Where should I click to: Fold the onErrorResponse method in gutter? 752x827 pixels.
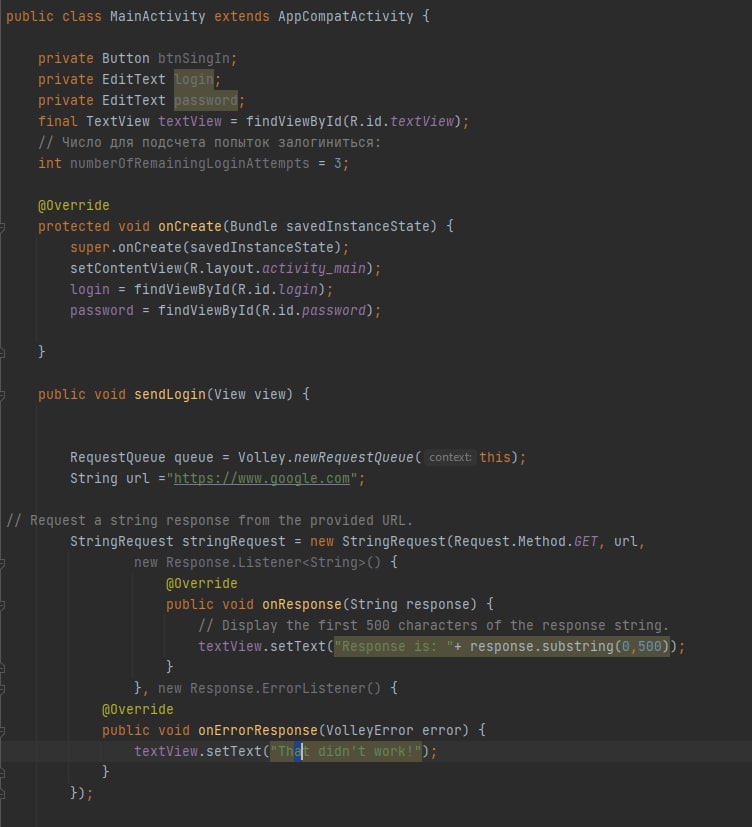point(2,732)
